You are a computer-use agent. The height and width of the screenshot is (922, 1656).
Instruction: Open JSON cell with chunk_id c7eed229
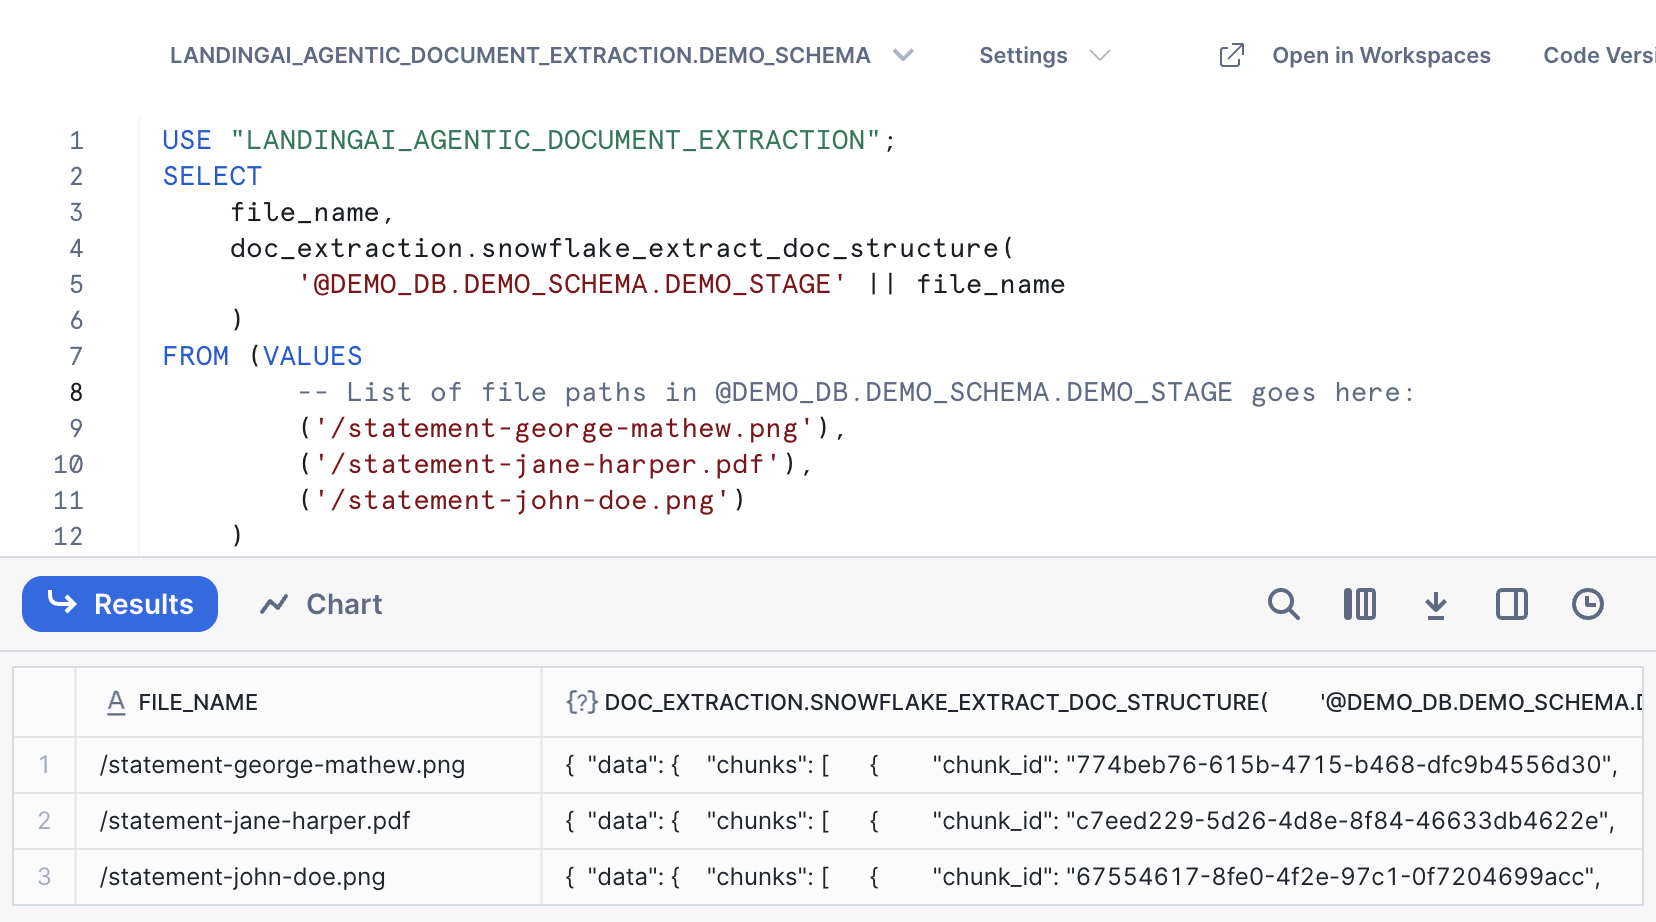click(x=1092, y=821)
